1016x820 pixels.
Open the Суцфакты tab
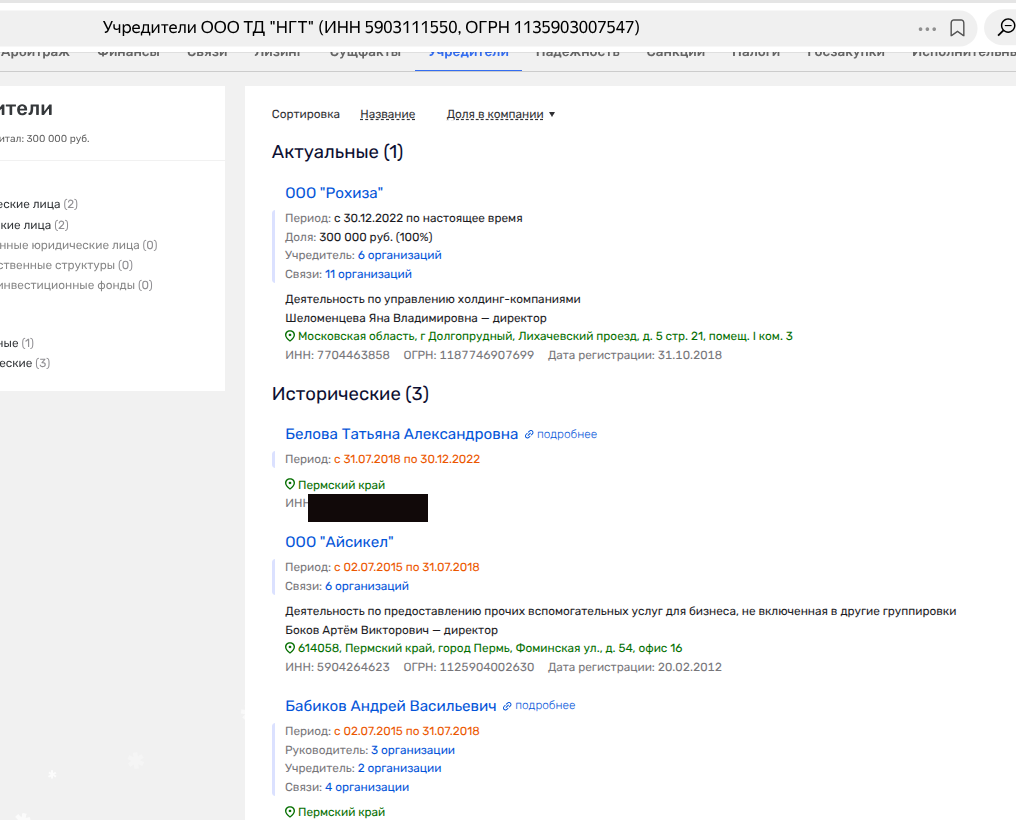(365, 53)
